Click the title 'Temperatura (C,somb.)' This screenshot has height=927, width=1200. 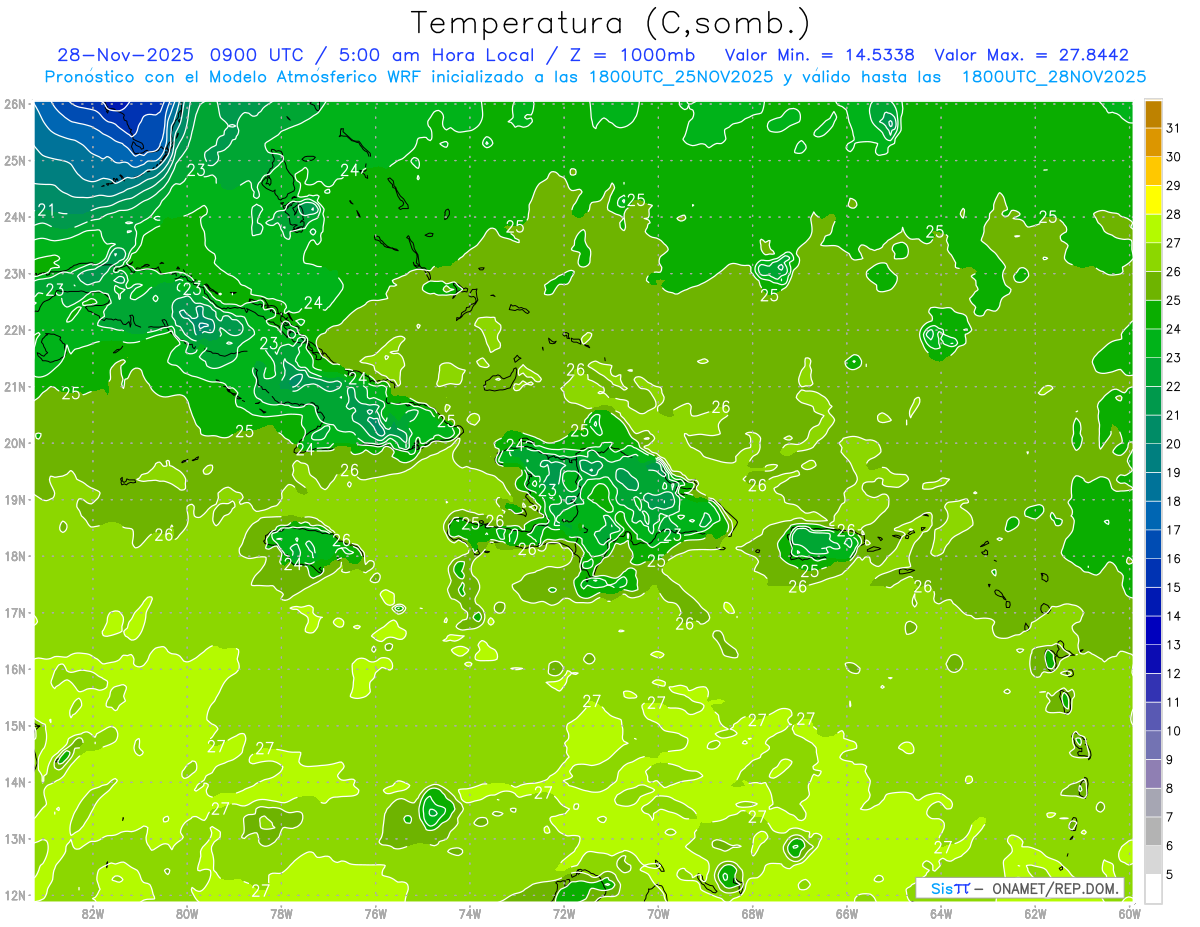(x=611, y=23)
